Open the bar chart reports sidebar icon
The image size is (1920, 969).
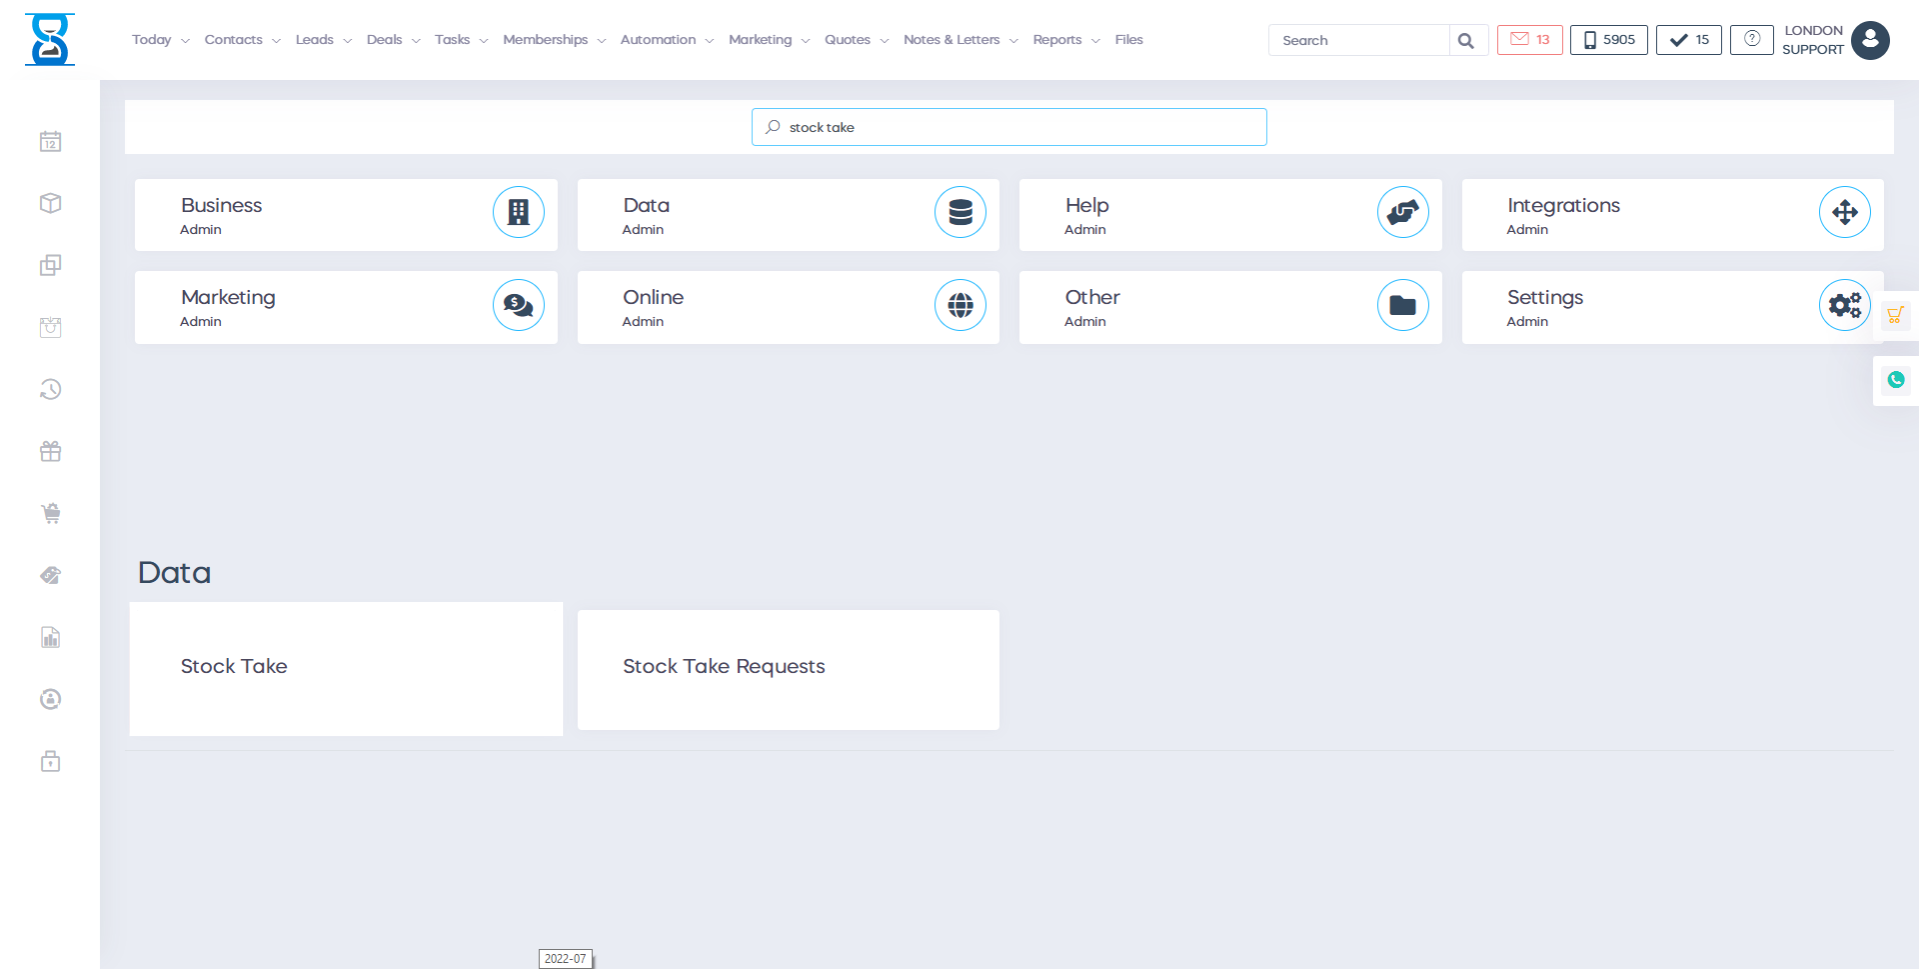50,638
